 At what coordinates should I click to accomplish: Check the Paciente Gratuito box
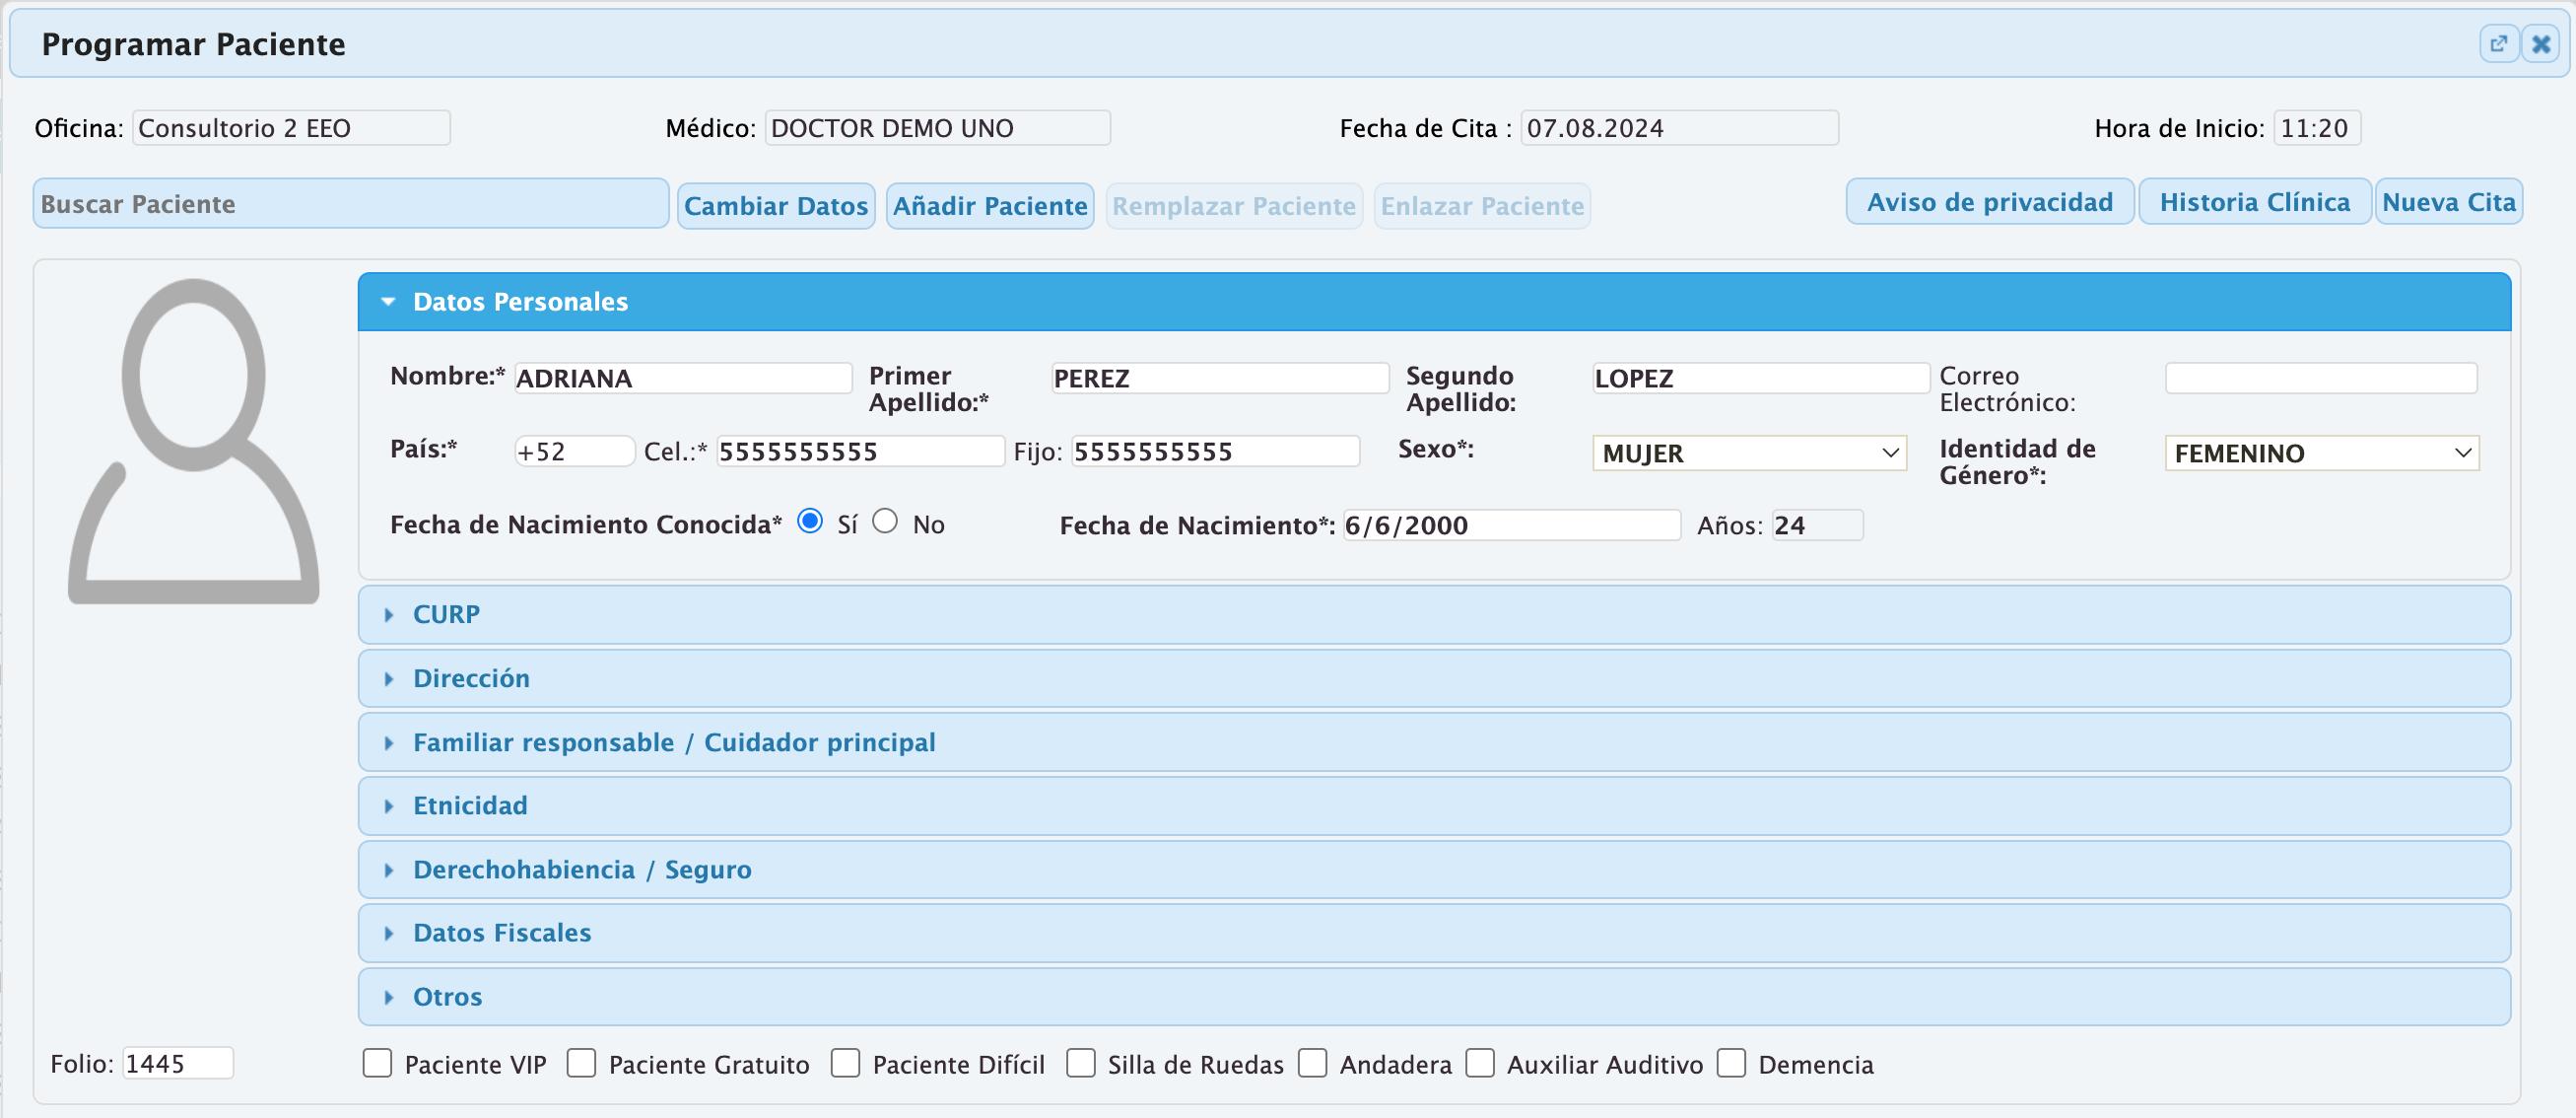coord(581,1063)
